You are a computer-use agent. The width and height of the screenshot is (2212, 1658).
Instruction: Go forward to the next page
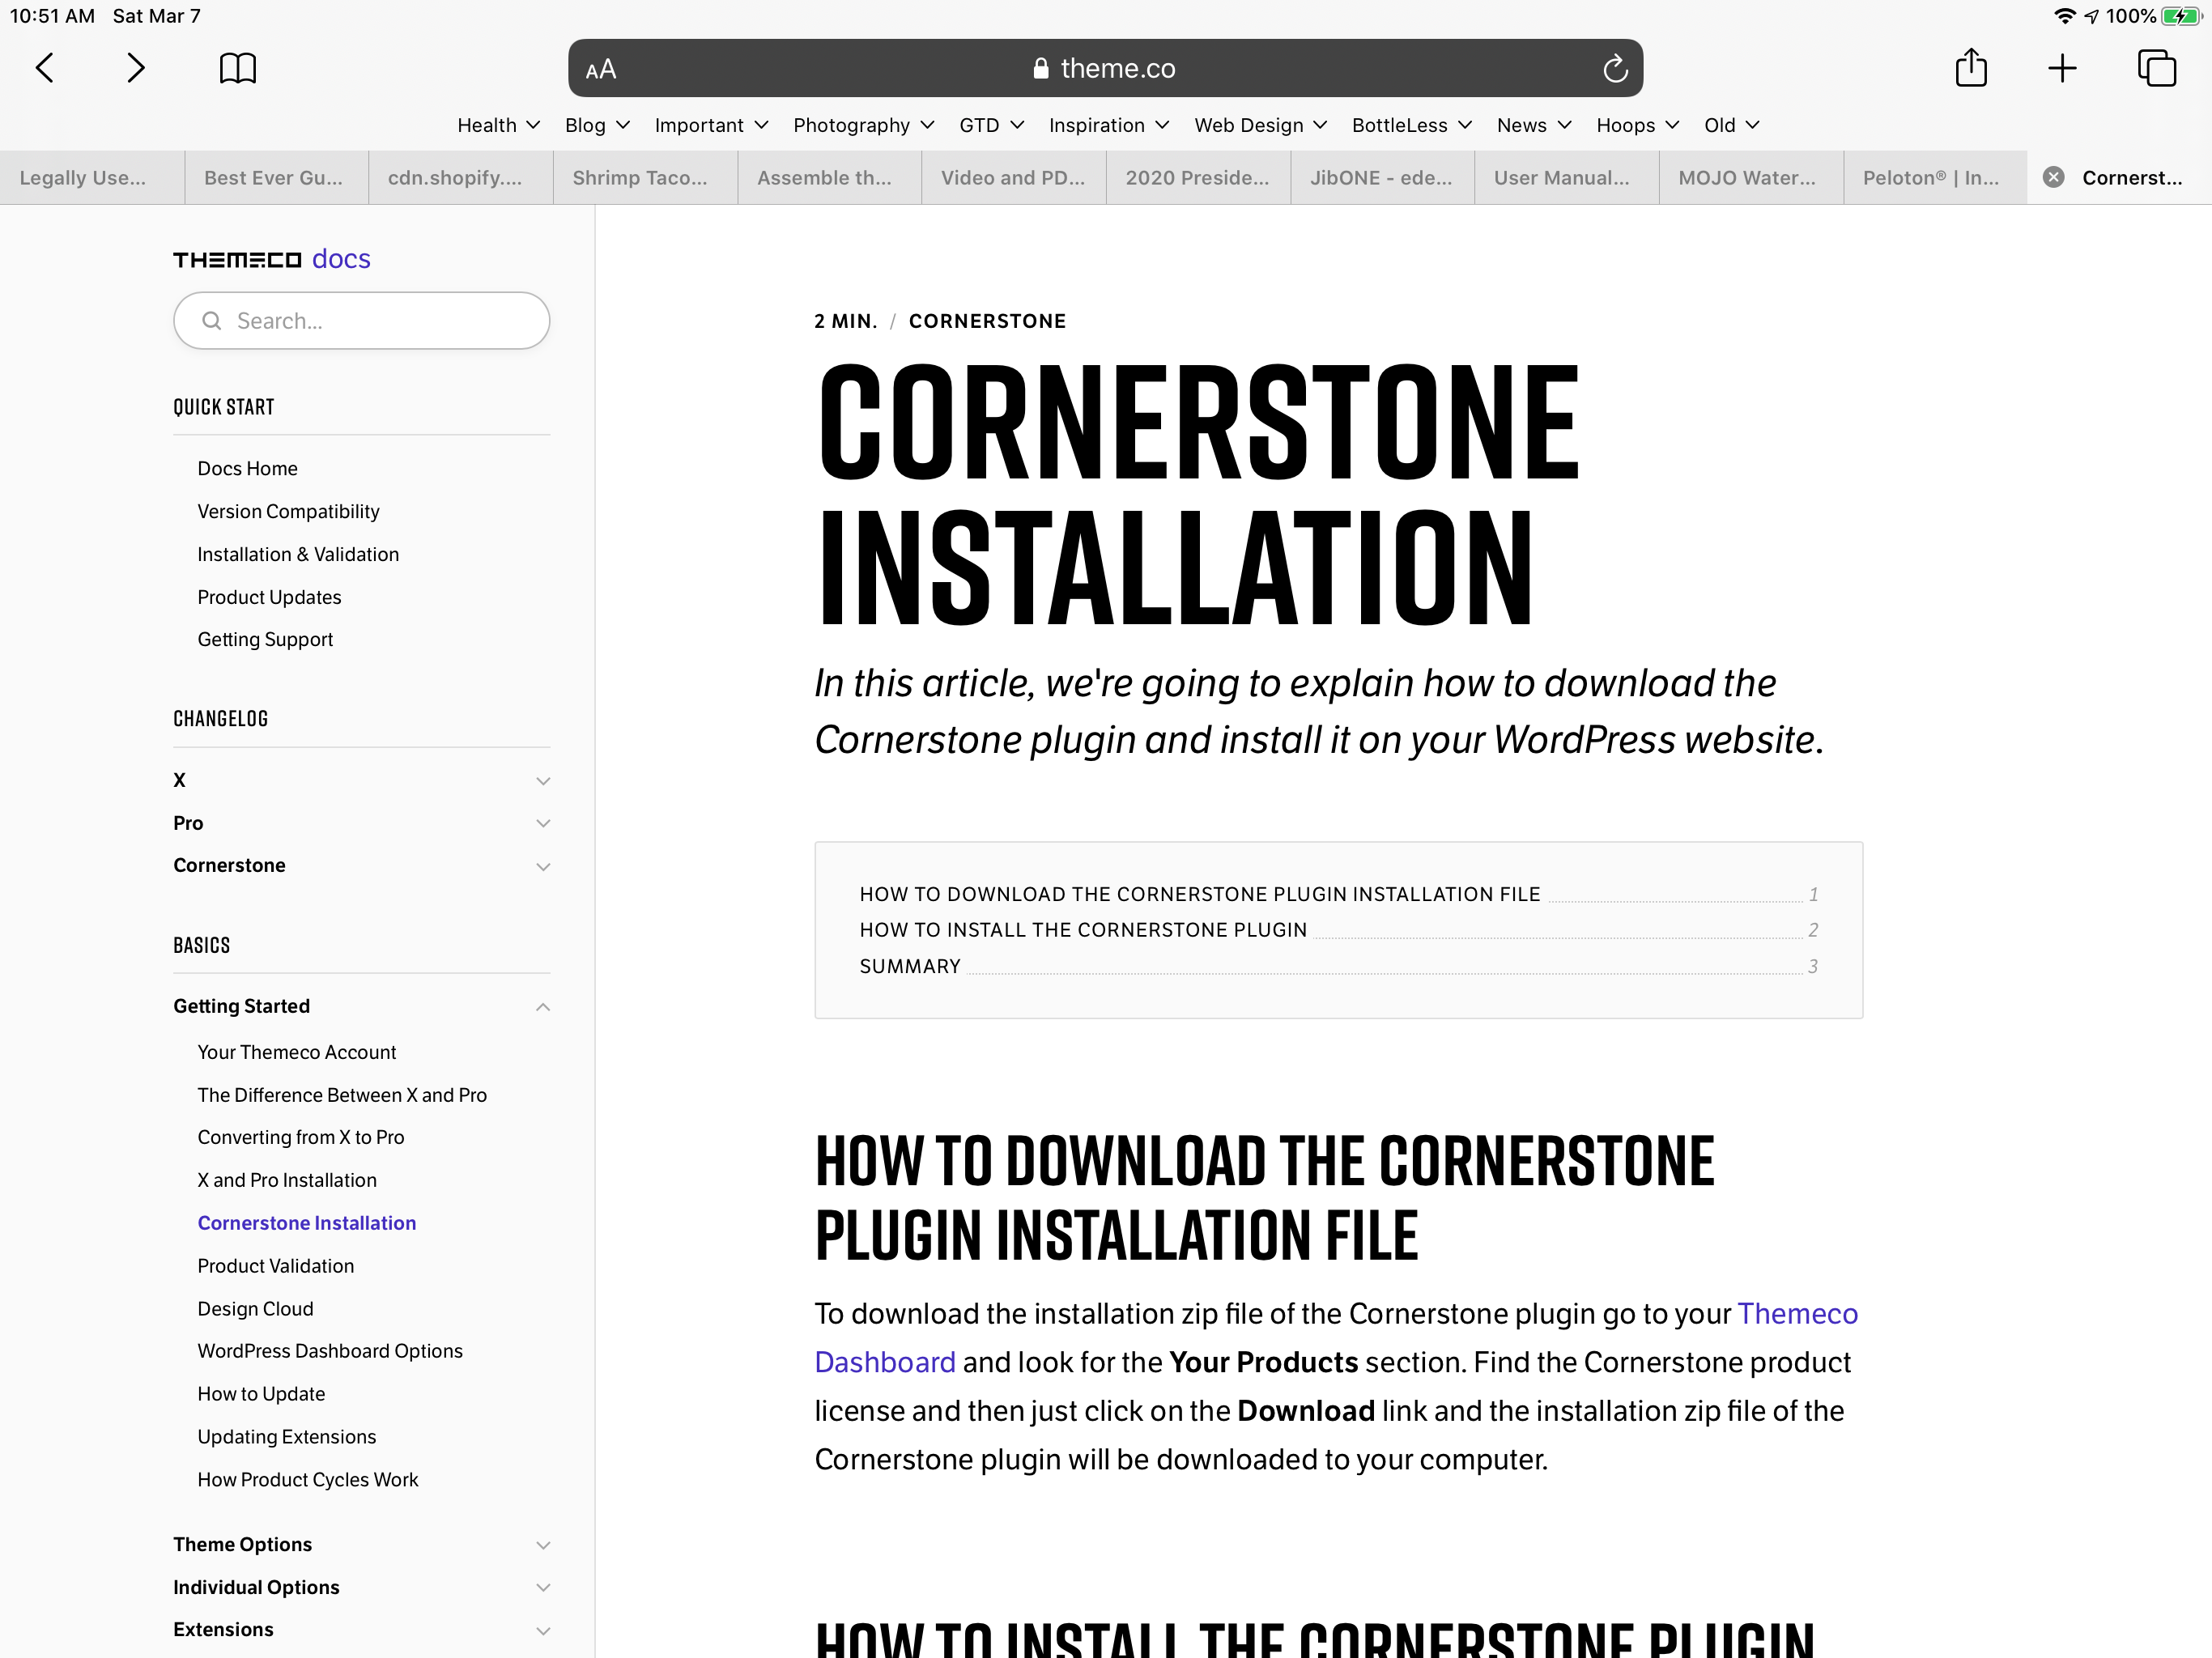pyautogui.click(x=136, y=68)
